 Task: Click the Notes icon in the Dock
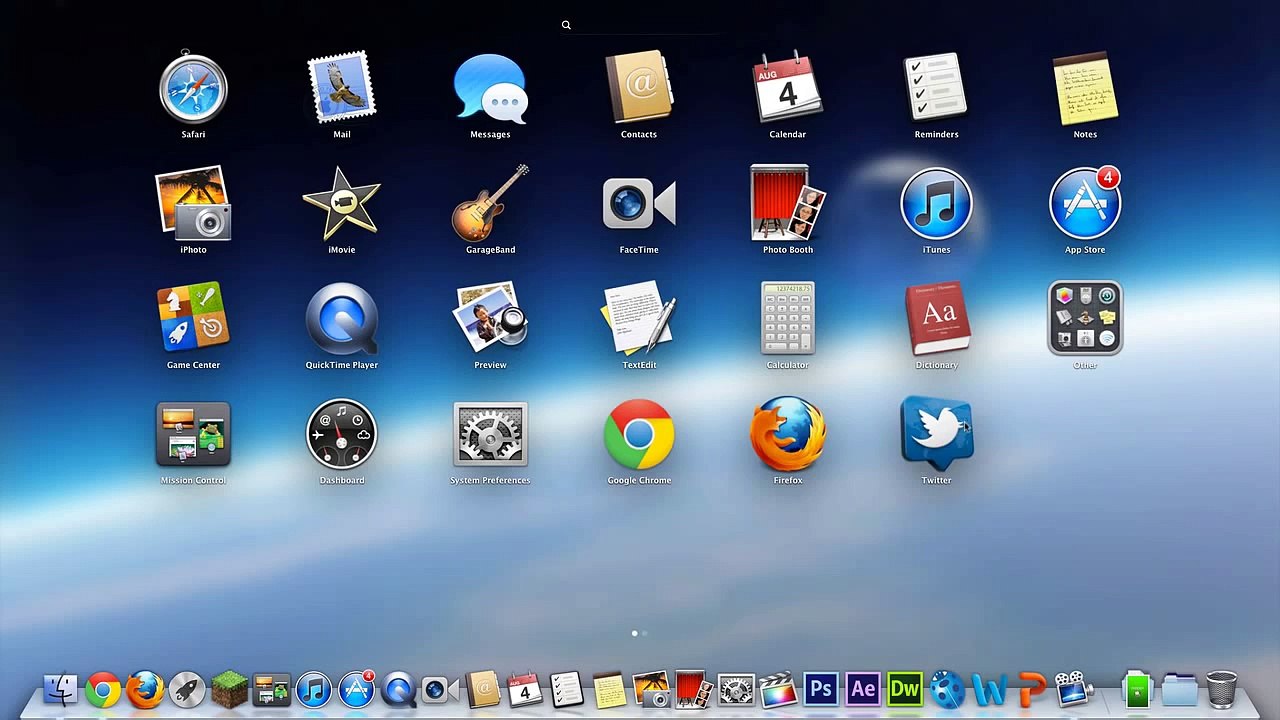609,689
